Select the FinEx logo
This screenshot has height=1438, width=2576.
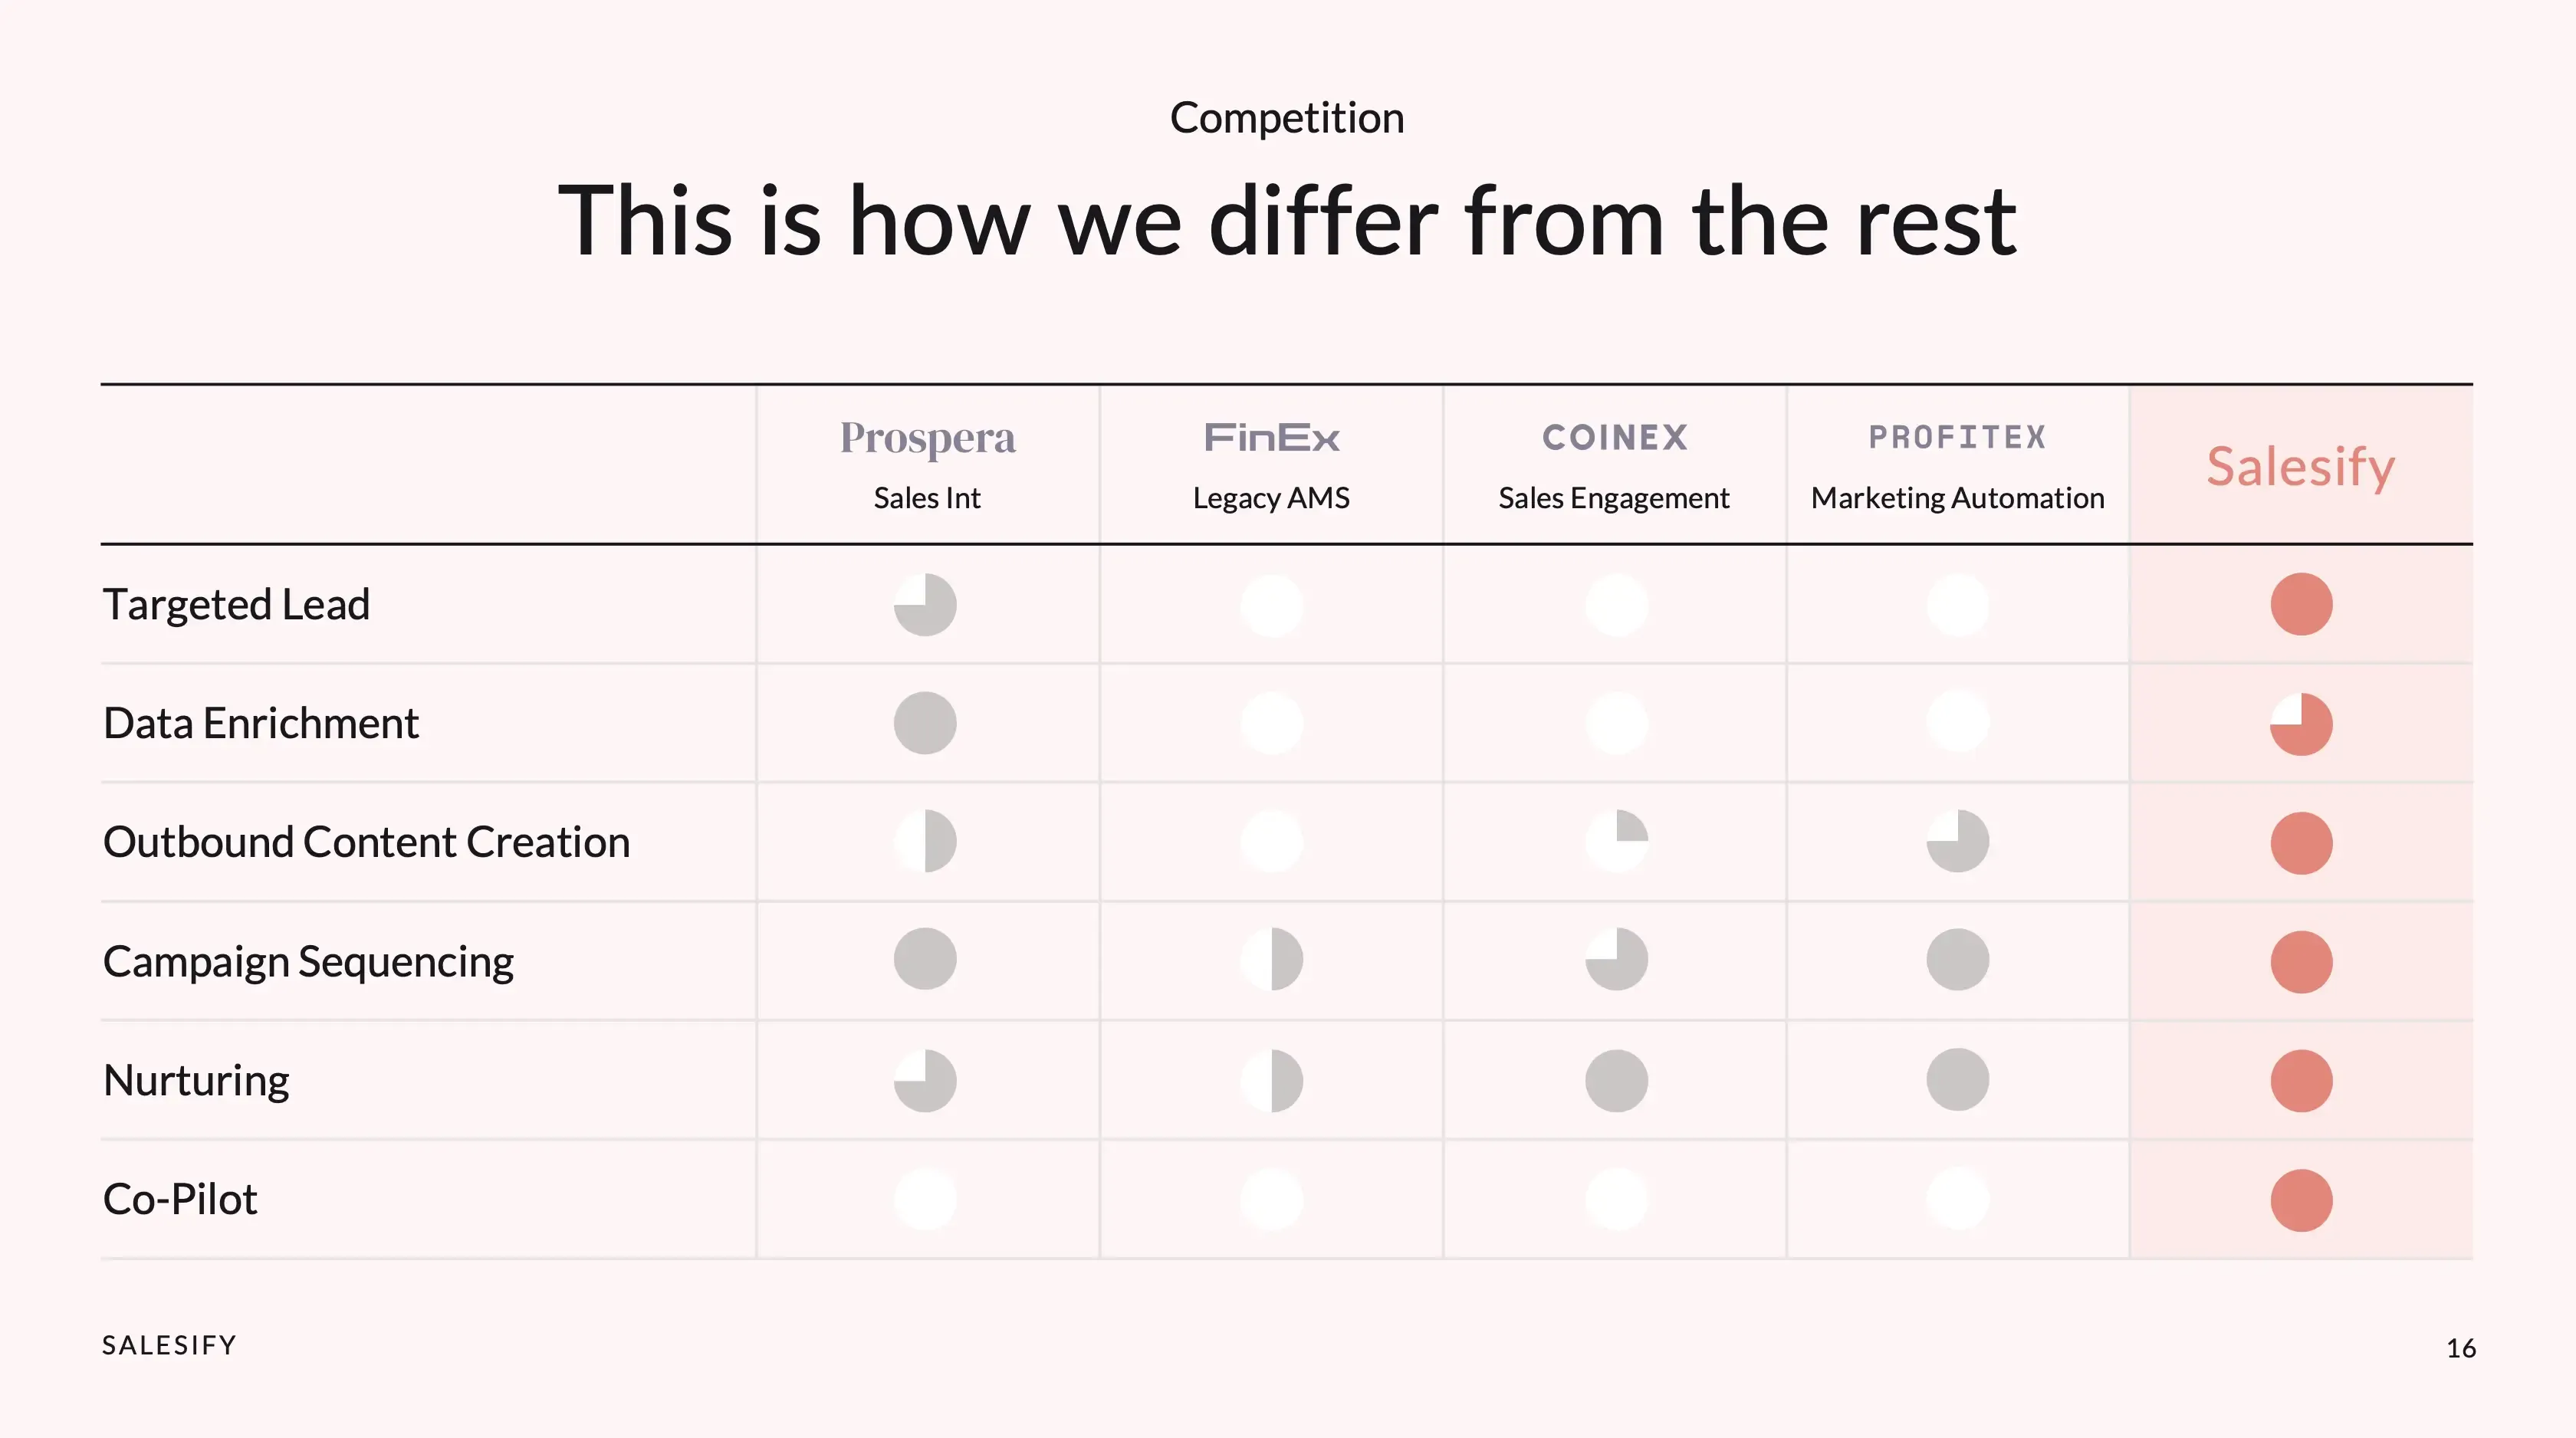[1271, 438]
